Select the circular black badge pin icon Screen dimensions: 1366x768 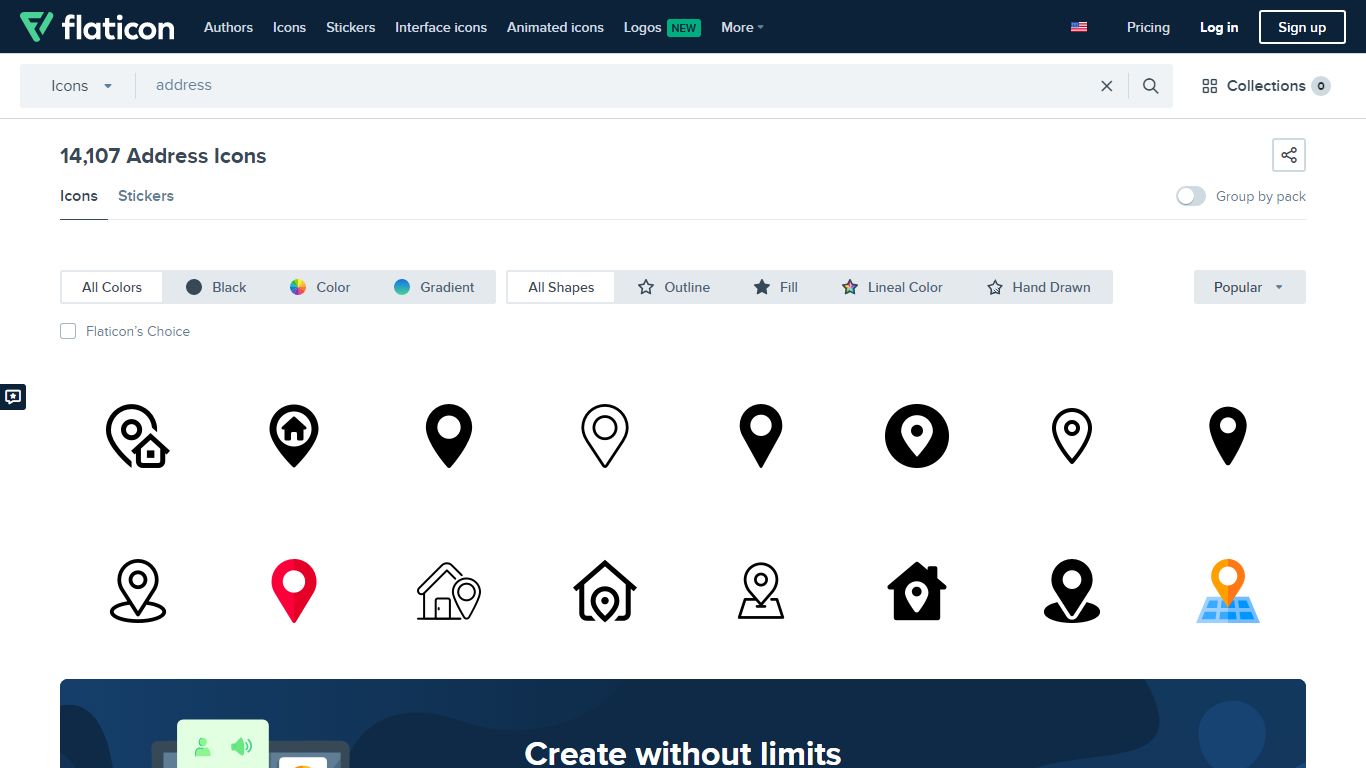(x=917, y=436)
